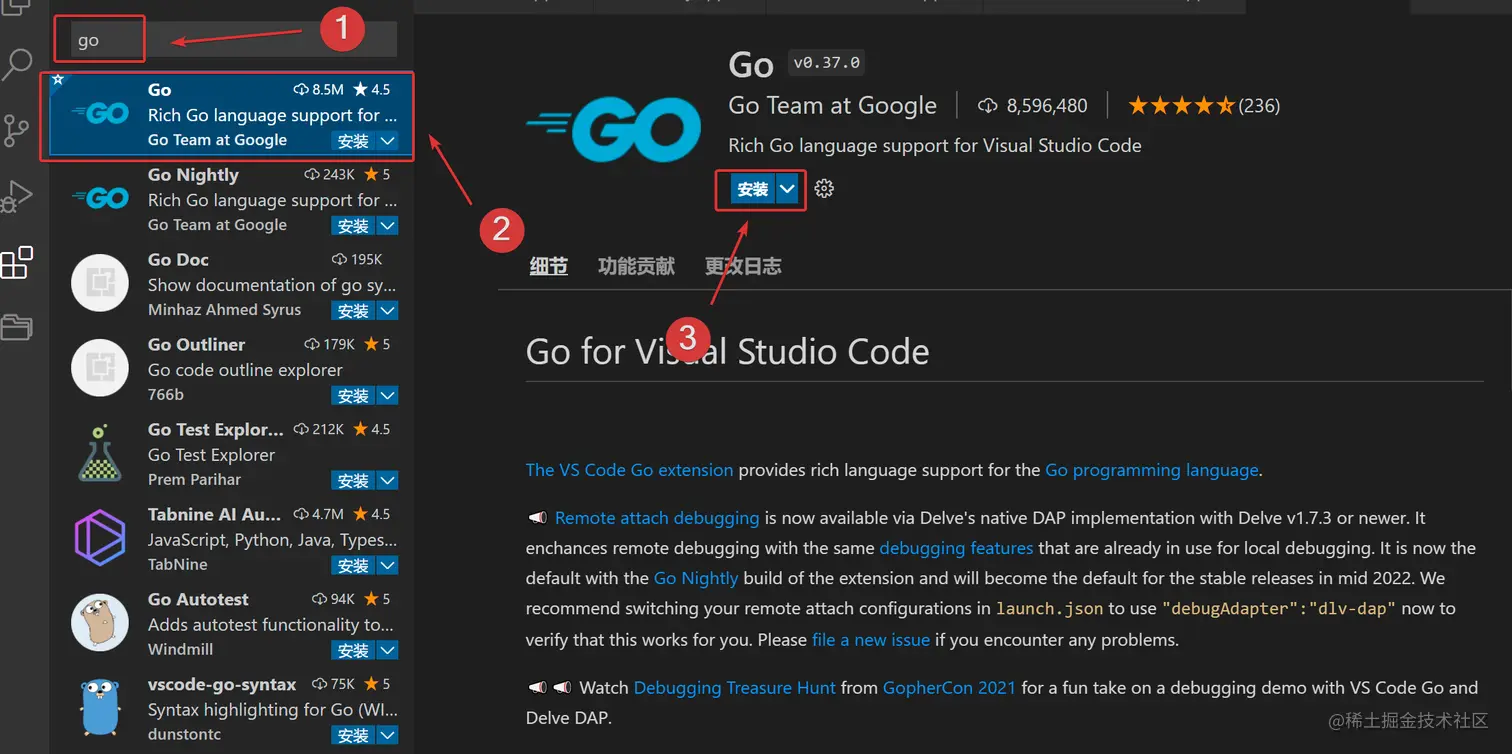
Task: Click the Go Test Explorer flask icon
Action: (100, 453)
